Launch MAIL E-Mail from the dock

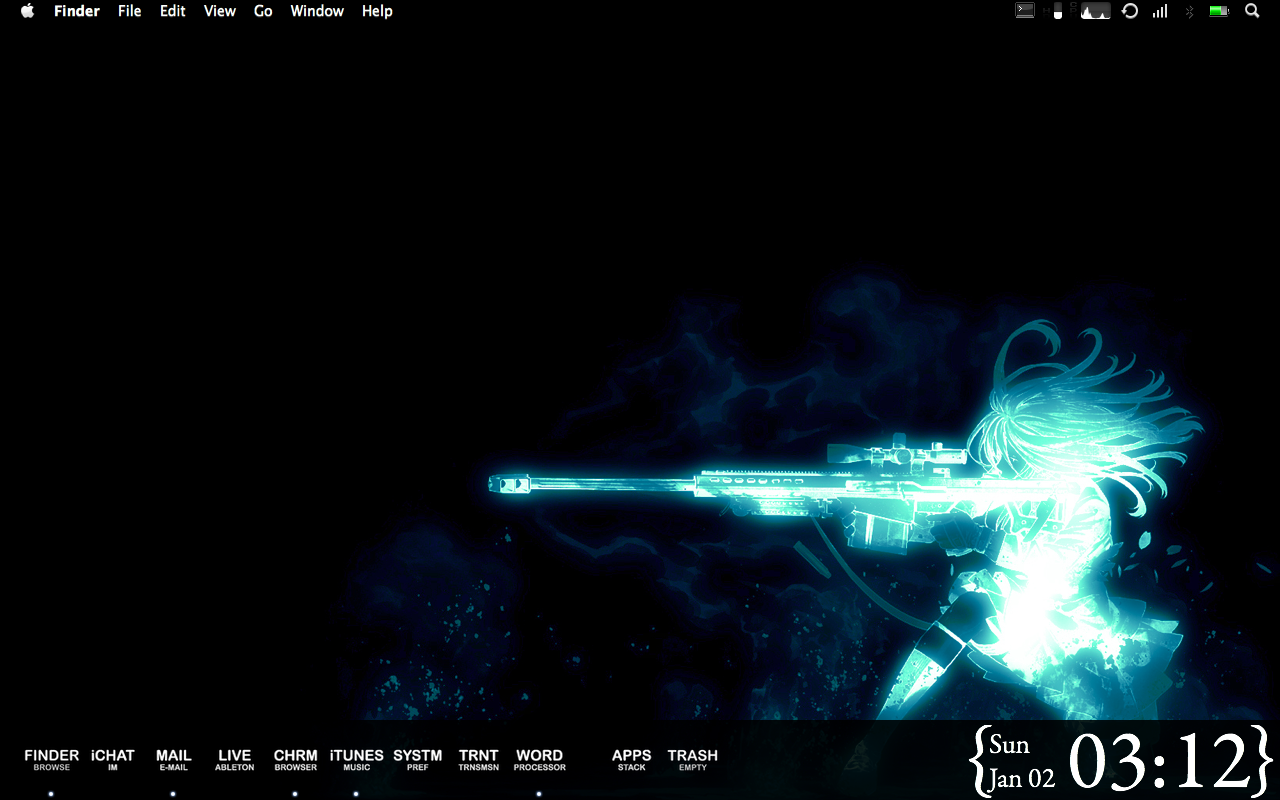(173, 760)
